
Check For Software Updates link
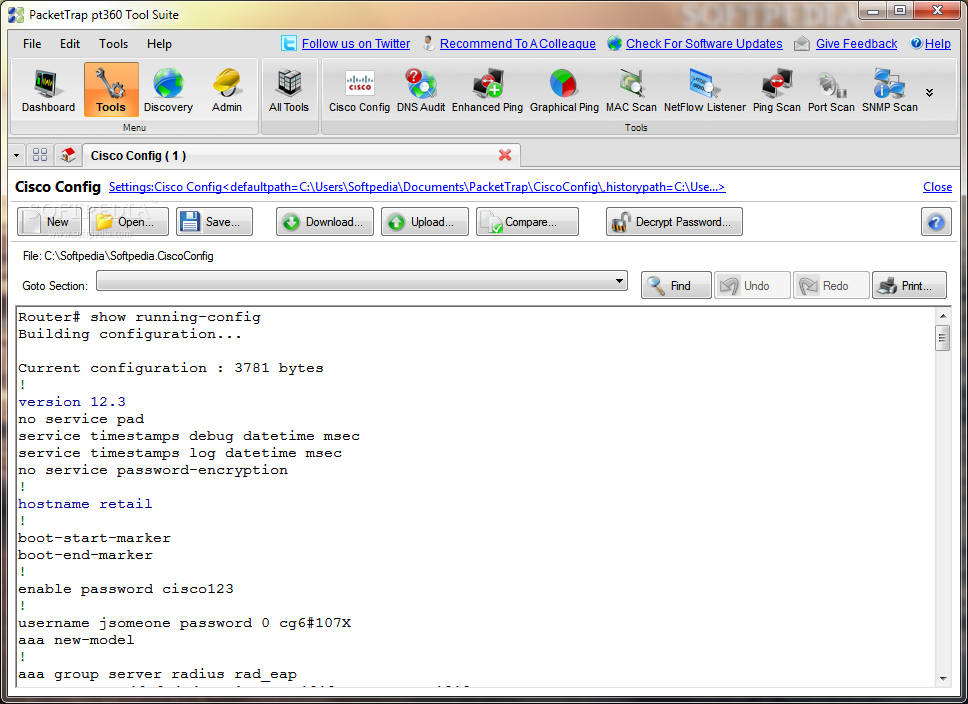704,44
